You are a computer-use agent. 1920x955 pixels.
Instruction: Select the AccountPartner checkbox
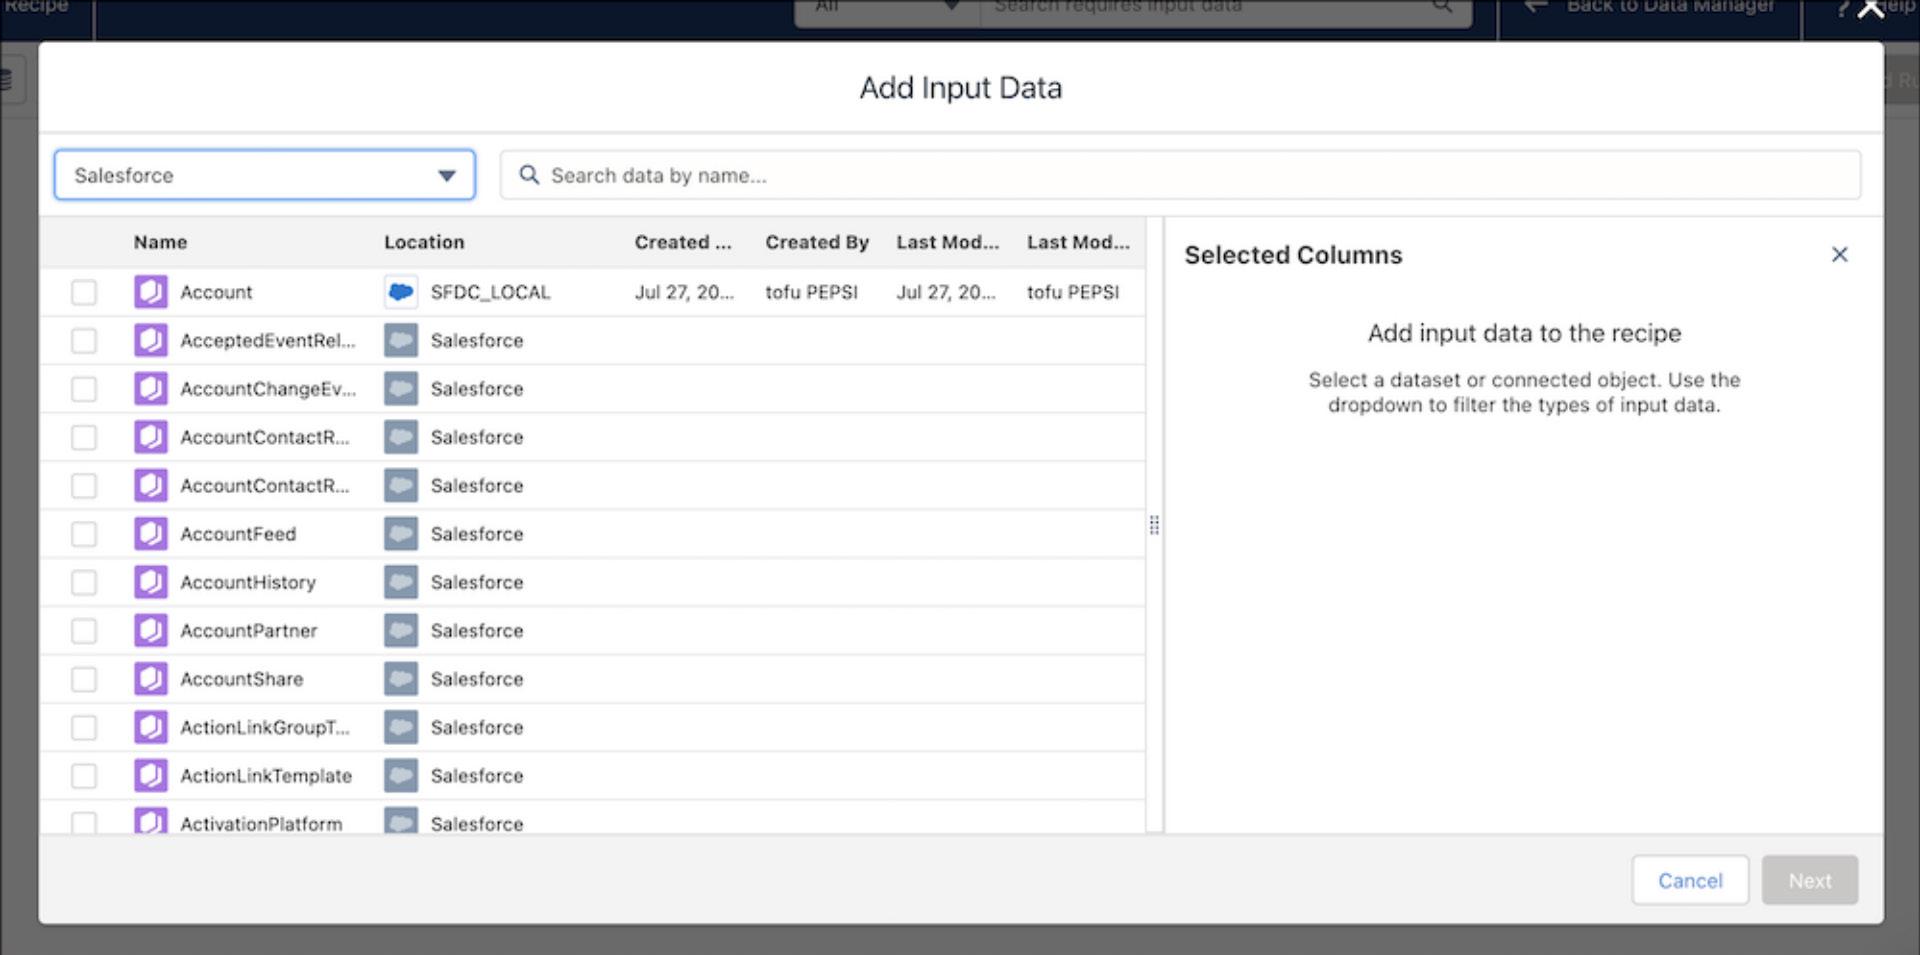(84, 631)
